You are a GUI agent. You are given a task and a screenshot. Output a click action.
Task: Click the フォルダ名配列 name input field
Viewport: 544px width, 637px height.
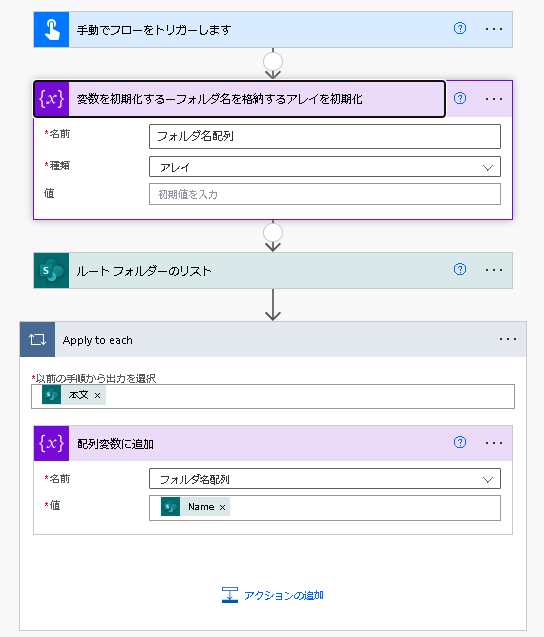coord(325,136)
